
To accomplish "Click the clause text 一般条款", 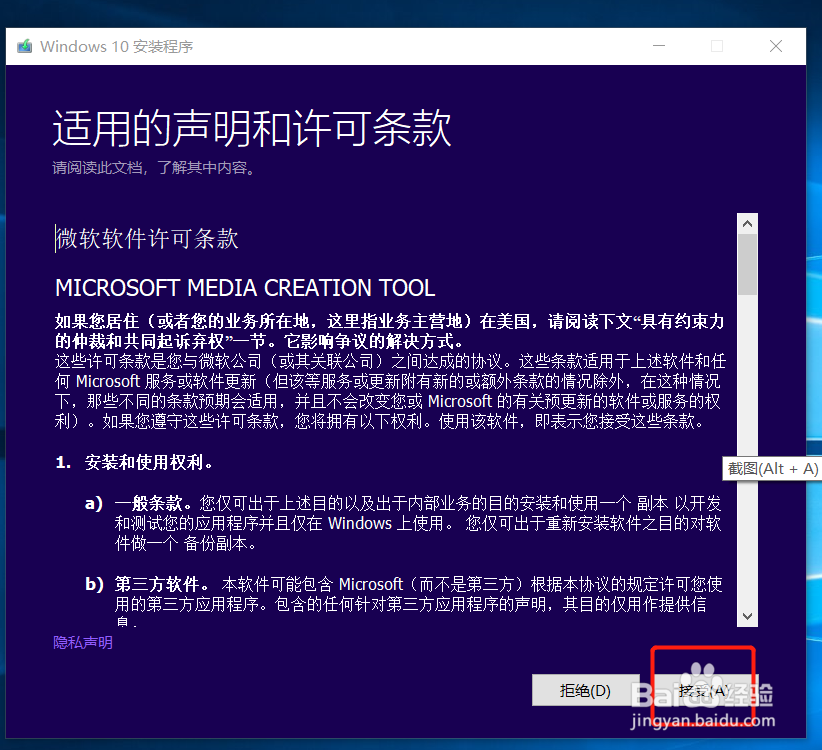I will [x=148, y=503].
